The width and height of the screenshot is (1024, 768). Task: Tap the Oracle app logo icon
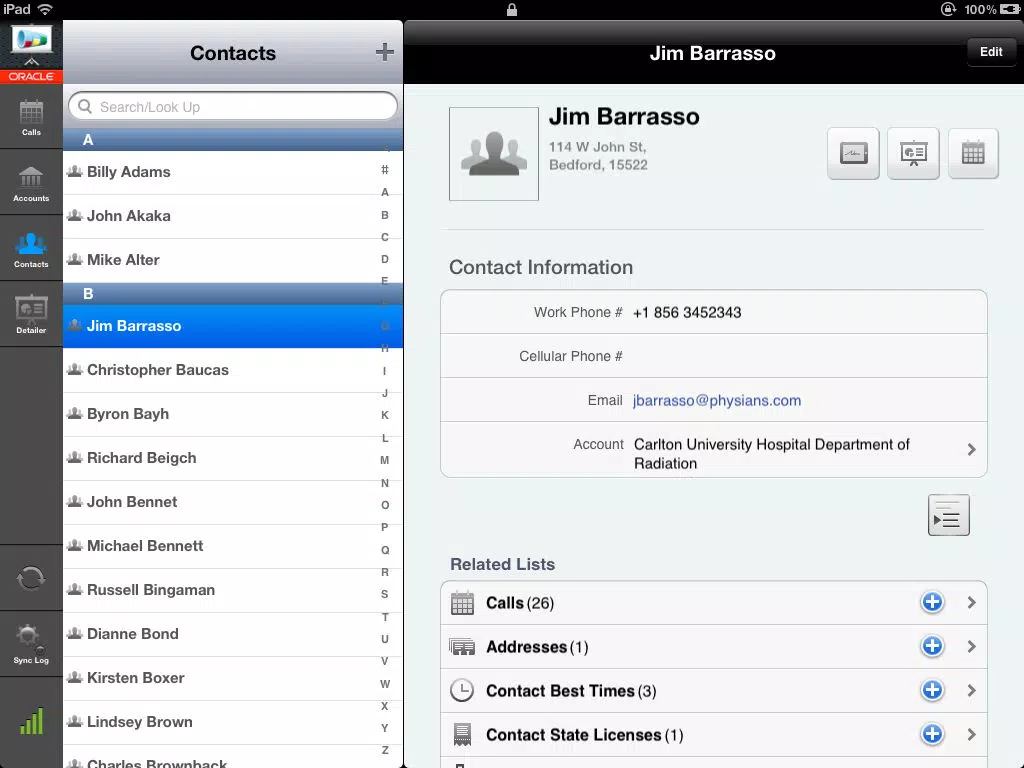(x=31, y=51)
